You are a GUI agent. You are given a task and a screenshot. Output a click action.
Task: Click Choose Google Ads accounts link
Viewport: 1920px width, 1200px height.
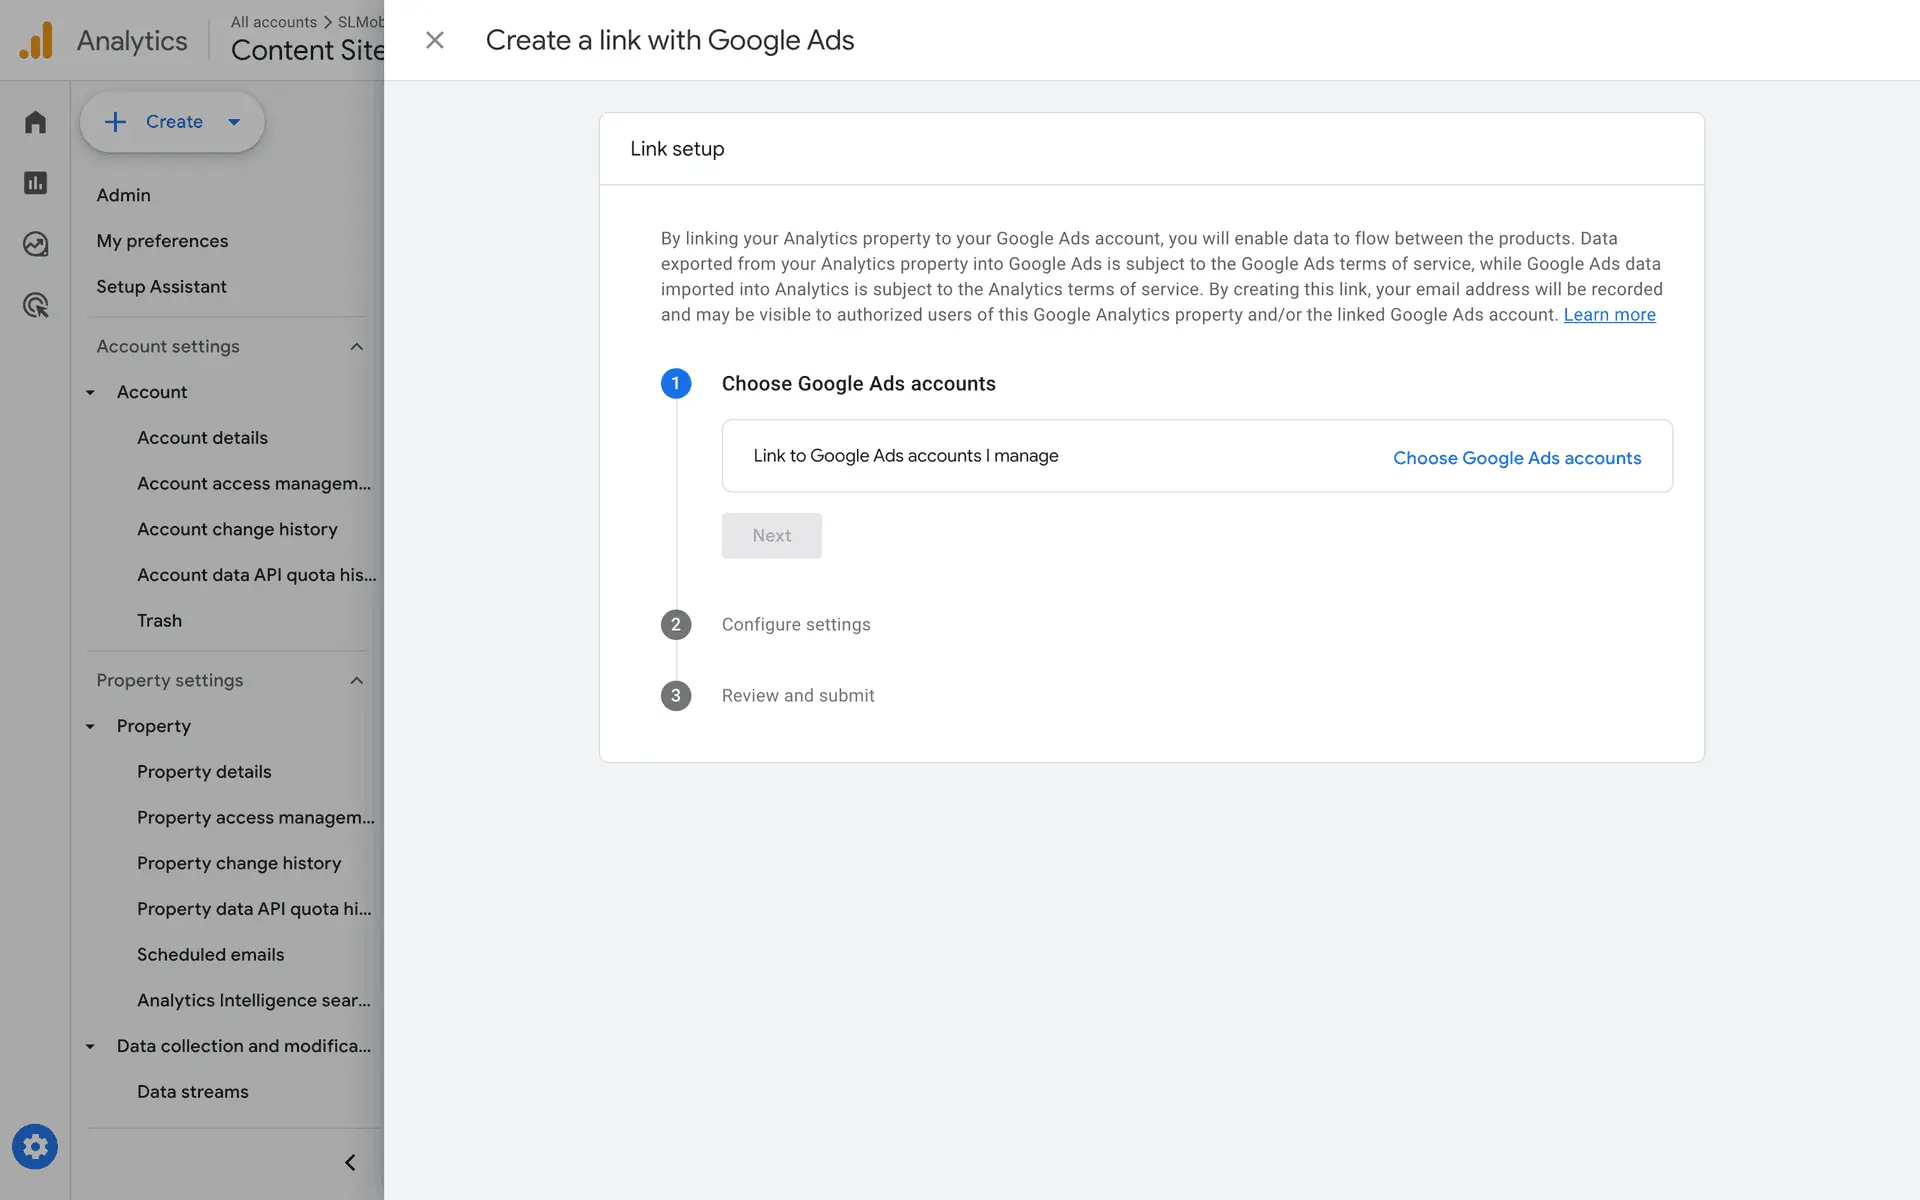pos(1516,458)
